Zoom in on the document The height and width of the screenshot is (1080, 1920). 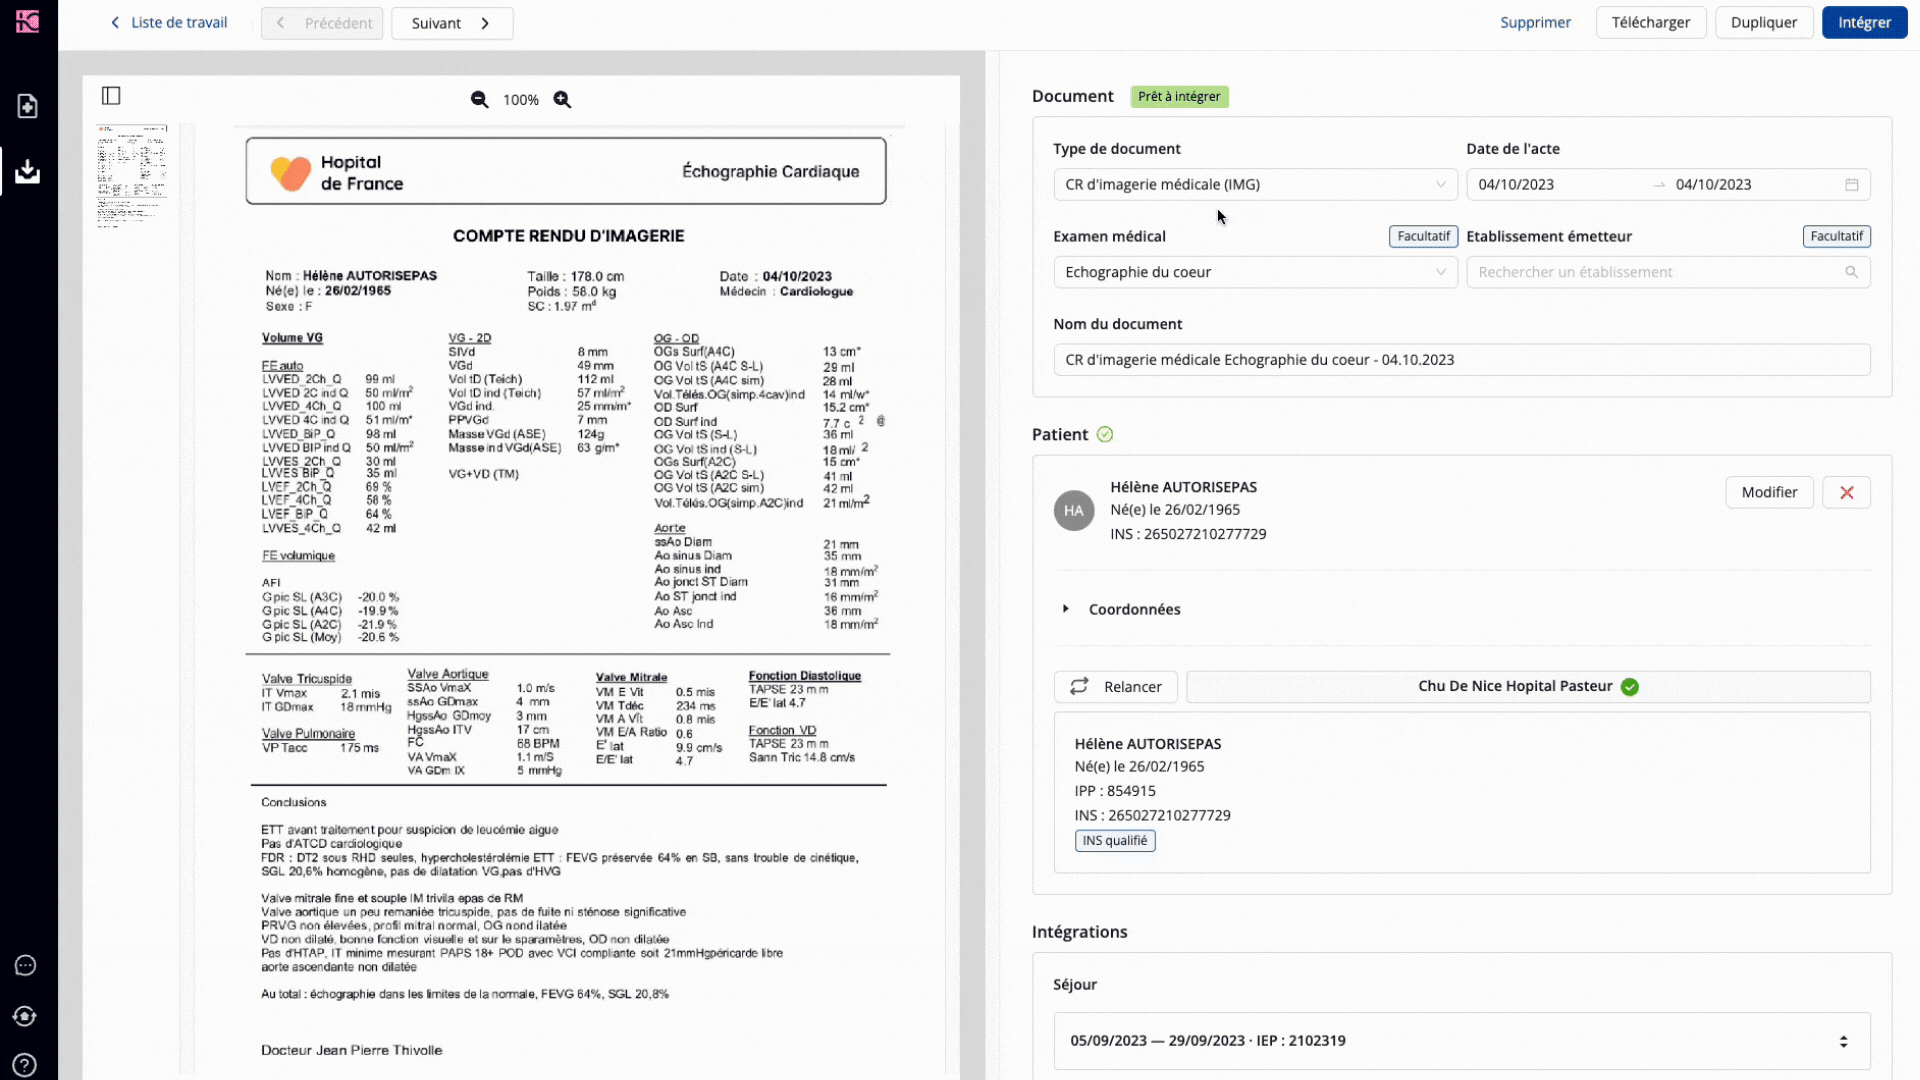[x=563, y=100]
